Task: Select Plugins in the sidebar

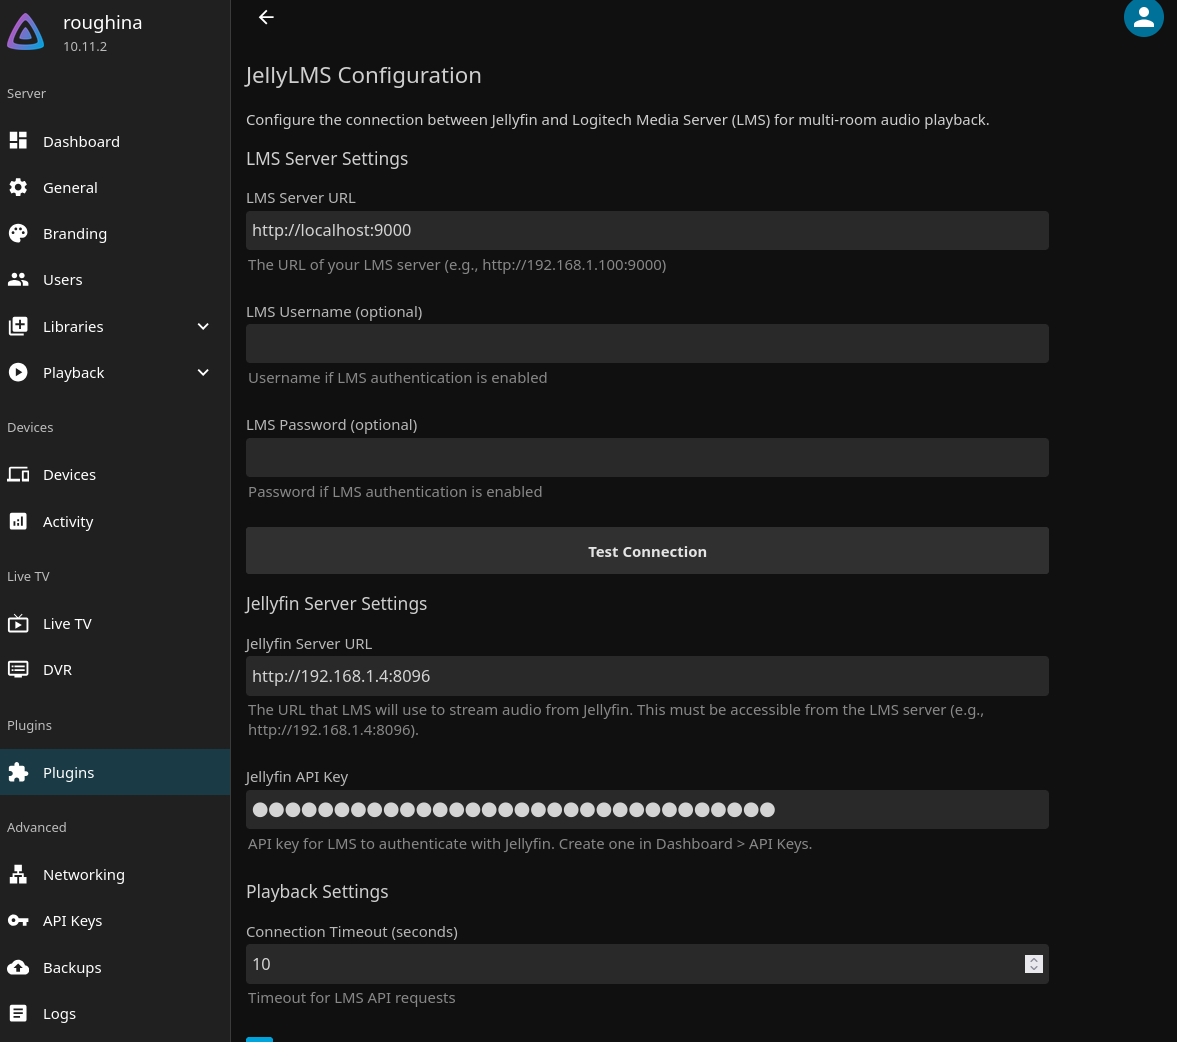Action: [x=68, y=772]
